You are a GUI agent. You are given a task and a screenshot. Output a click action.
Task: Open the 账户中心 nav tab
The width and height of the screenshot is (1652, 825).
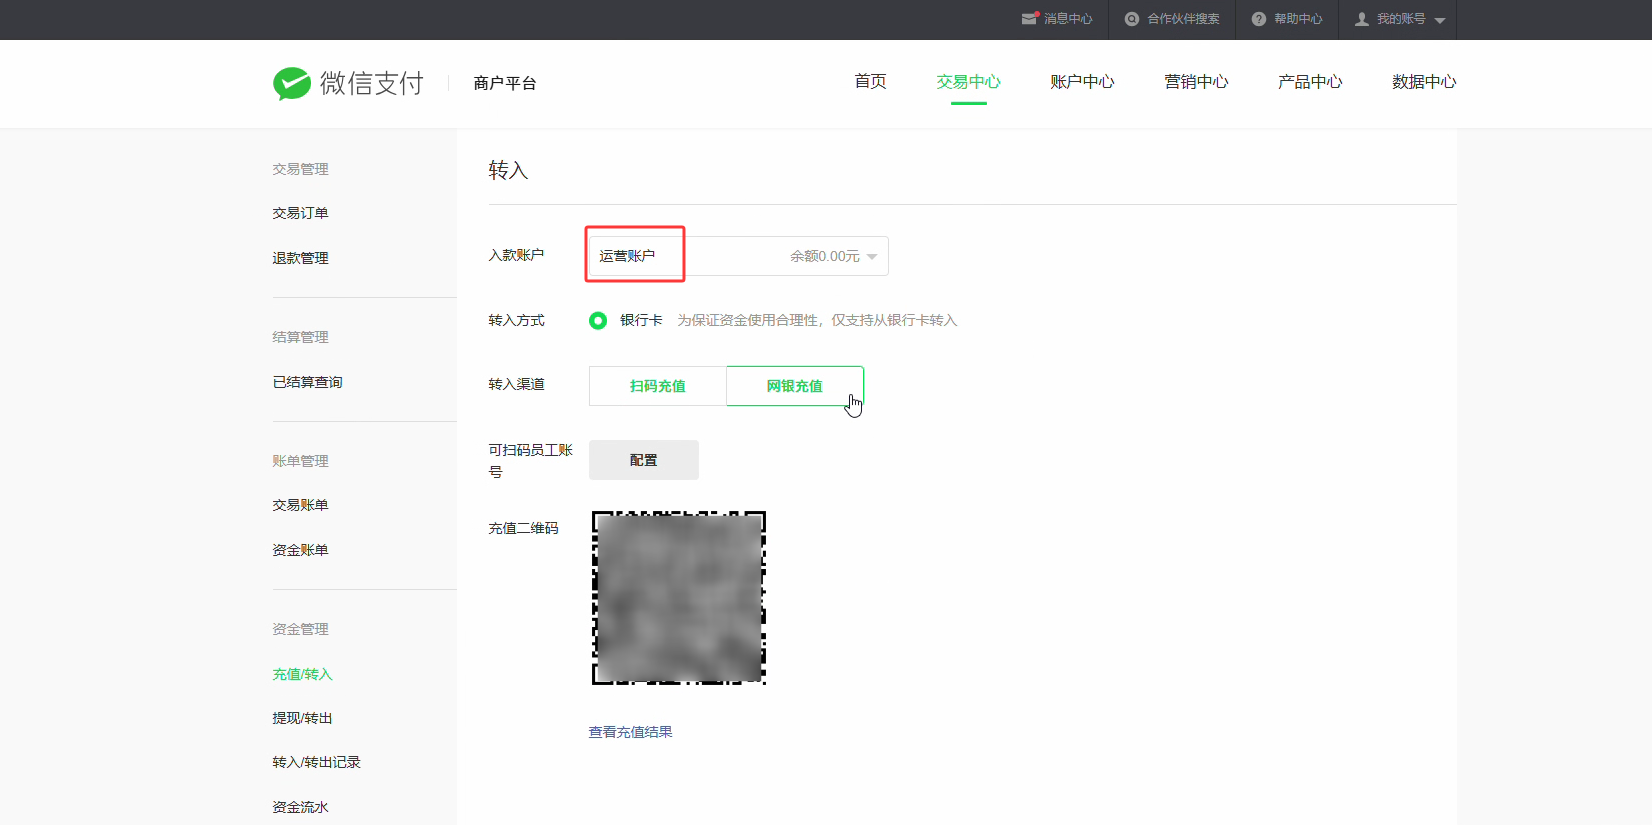pyautogui.click(x=1082, y=81)
